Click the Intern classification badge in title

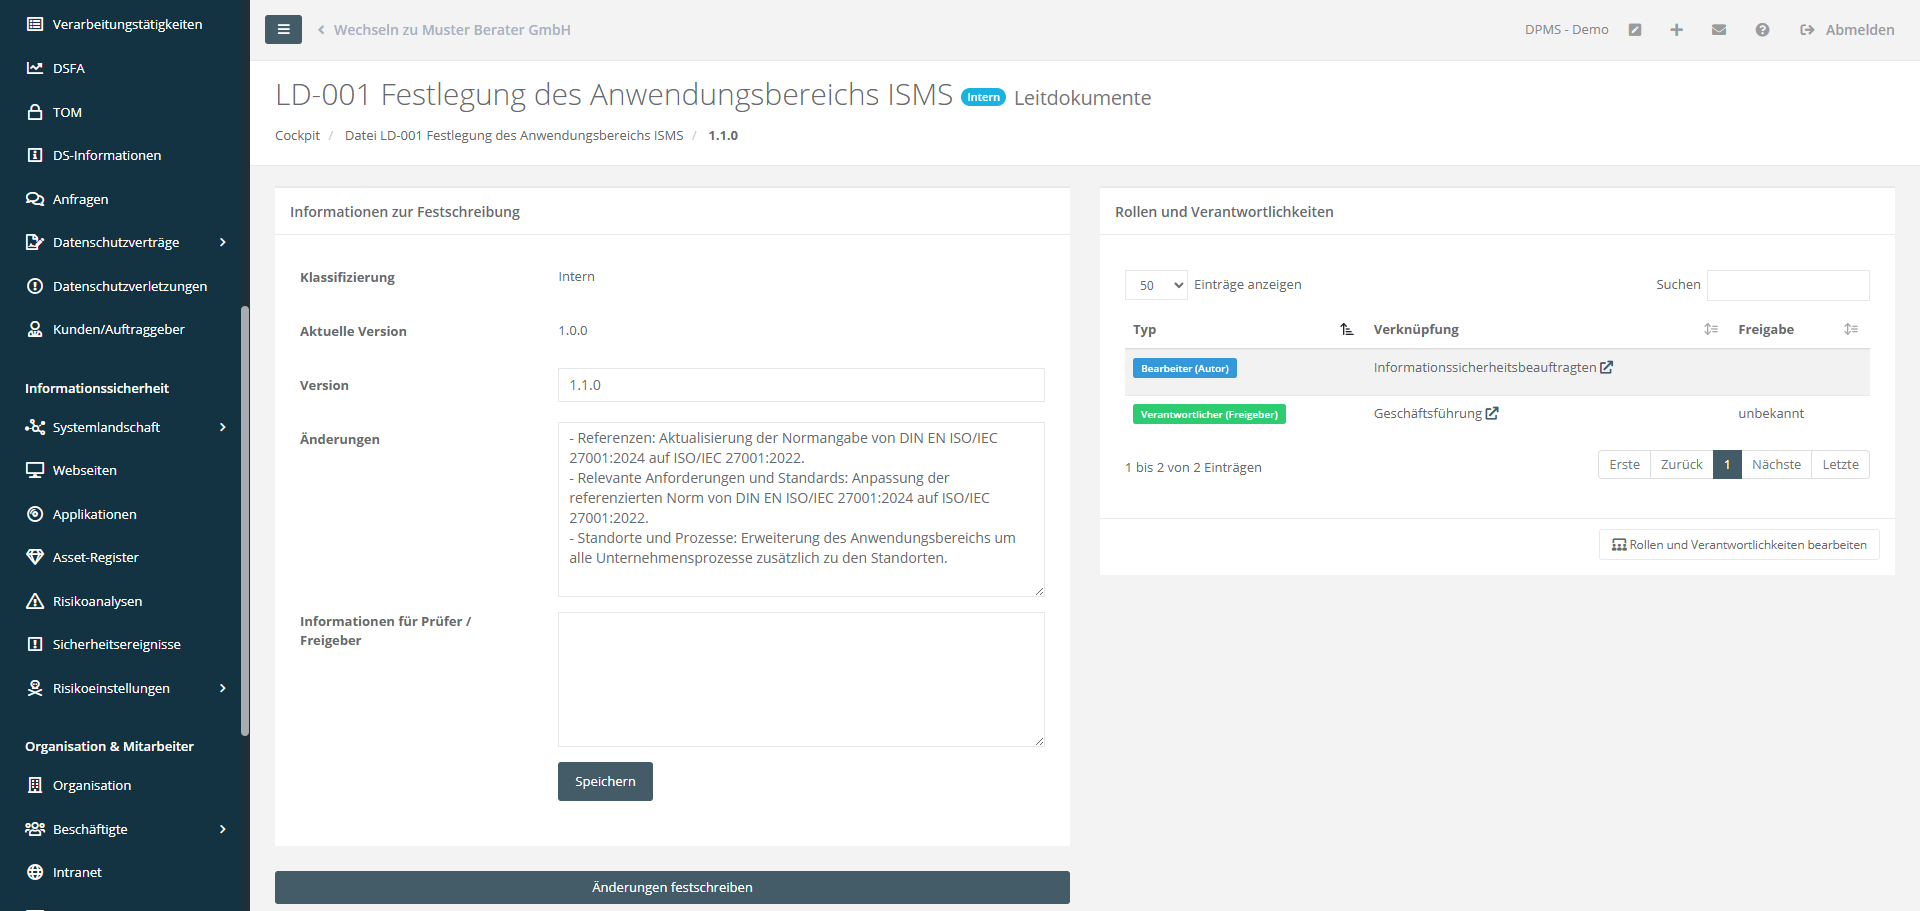point(983,97)
